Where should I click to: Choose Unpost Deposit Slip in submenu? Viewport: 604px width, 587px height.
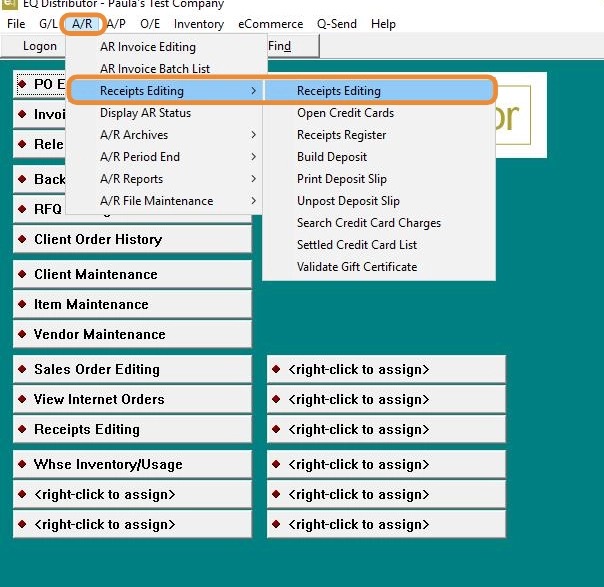379,201
